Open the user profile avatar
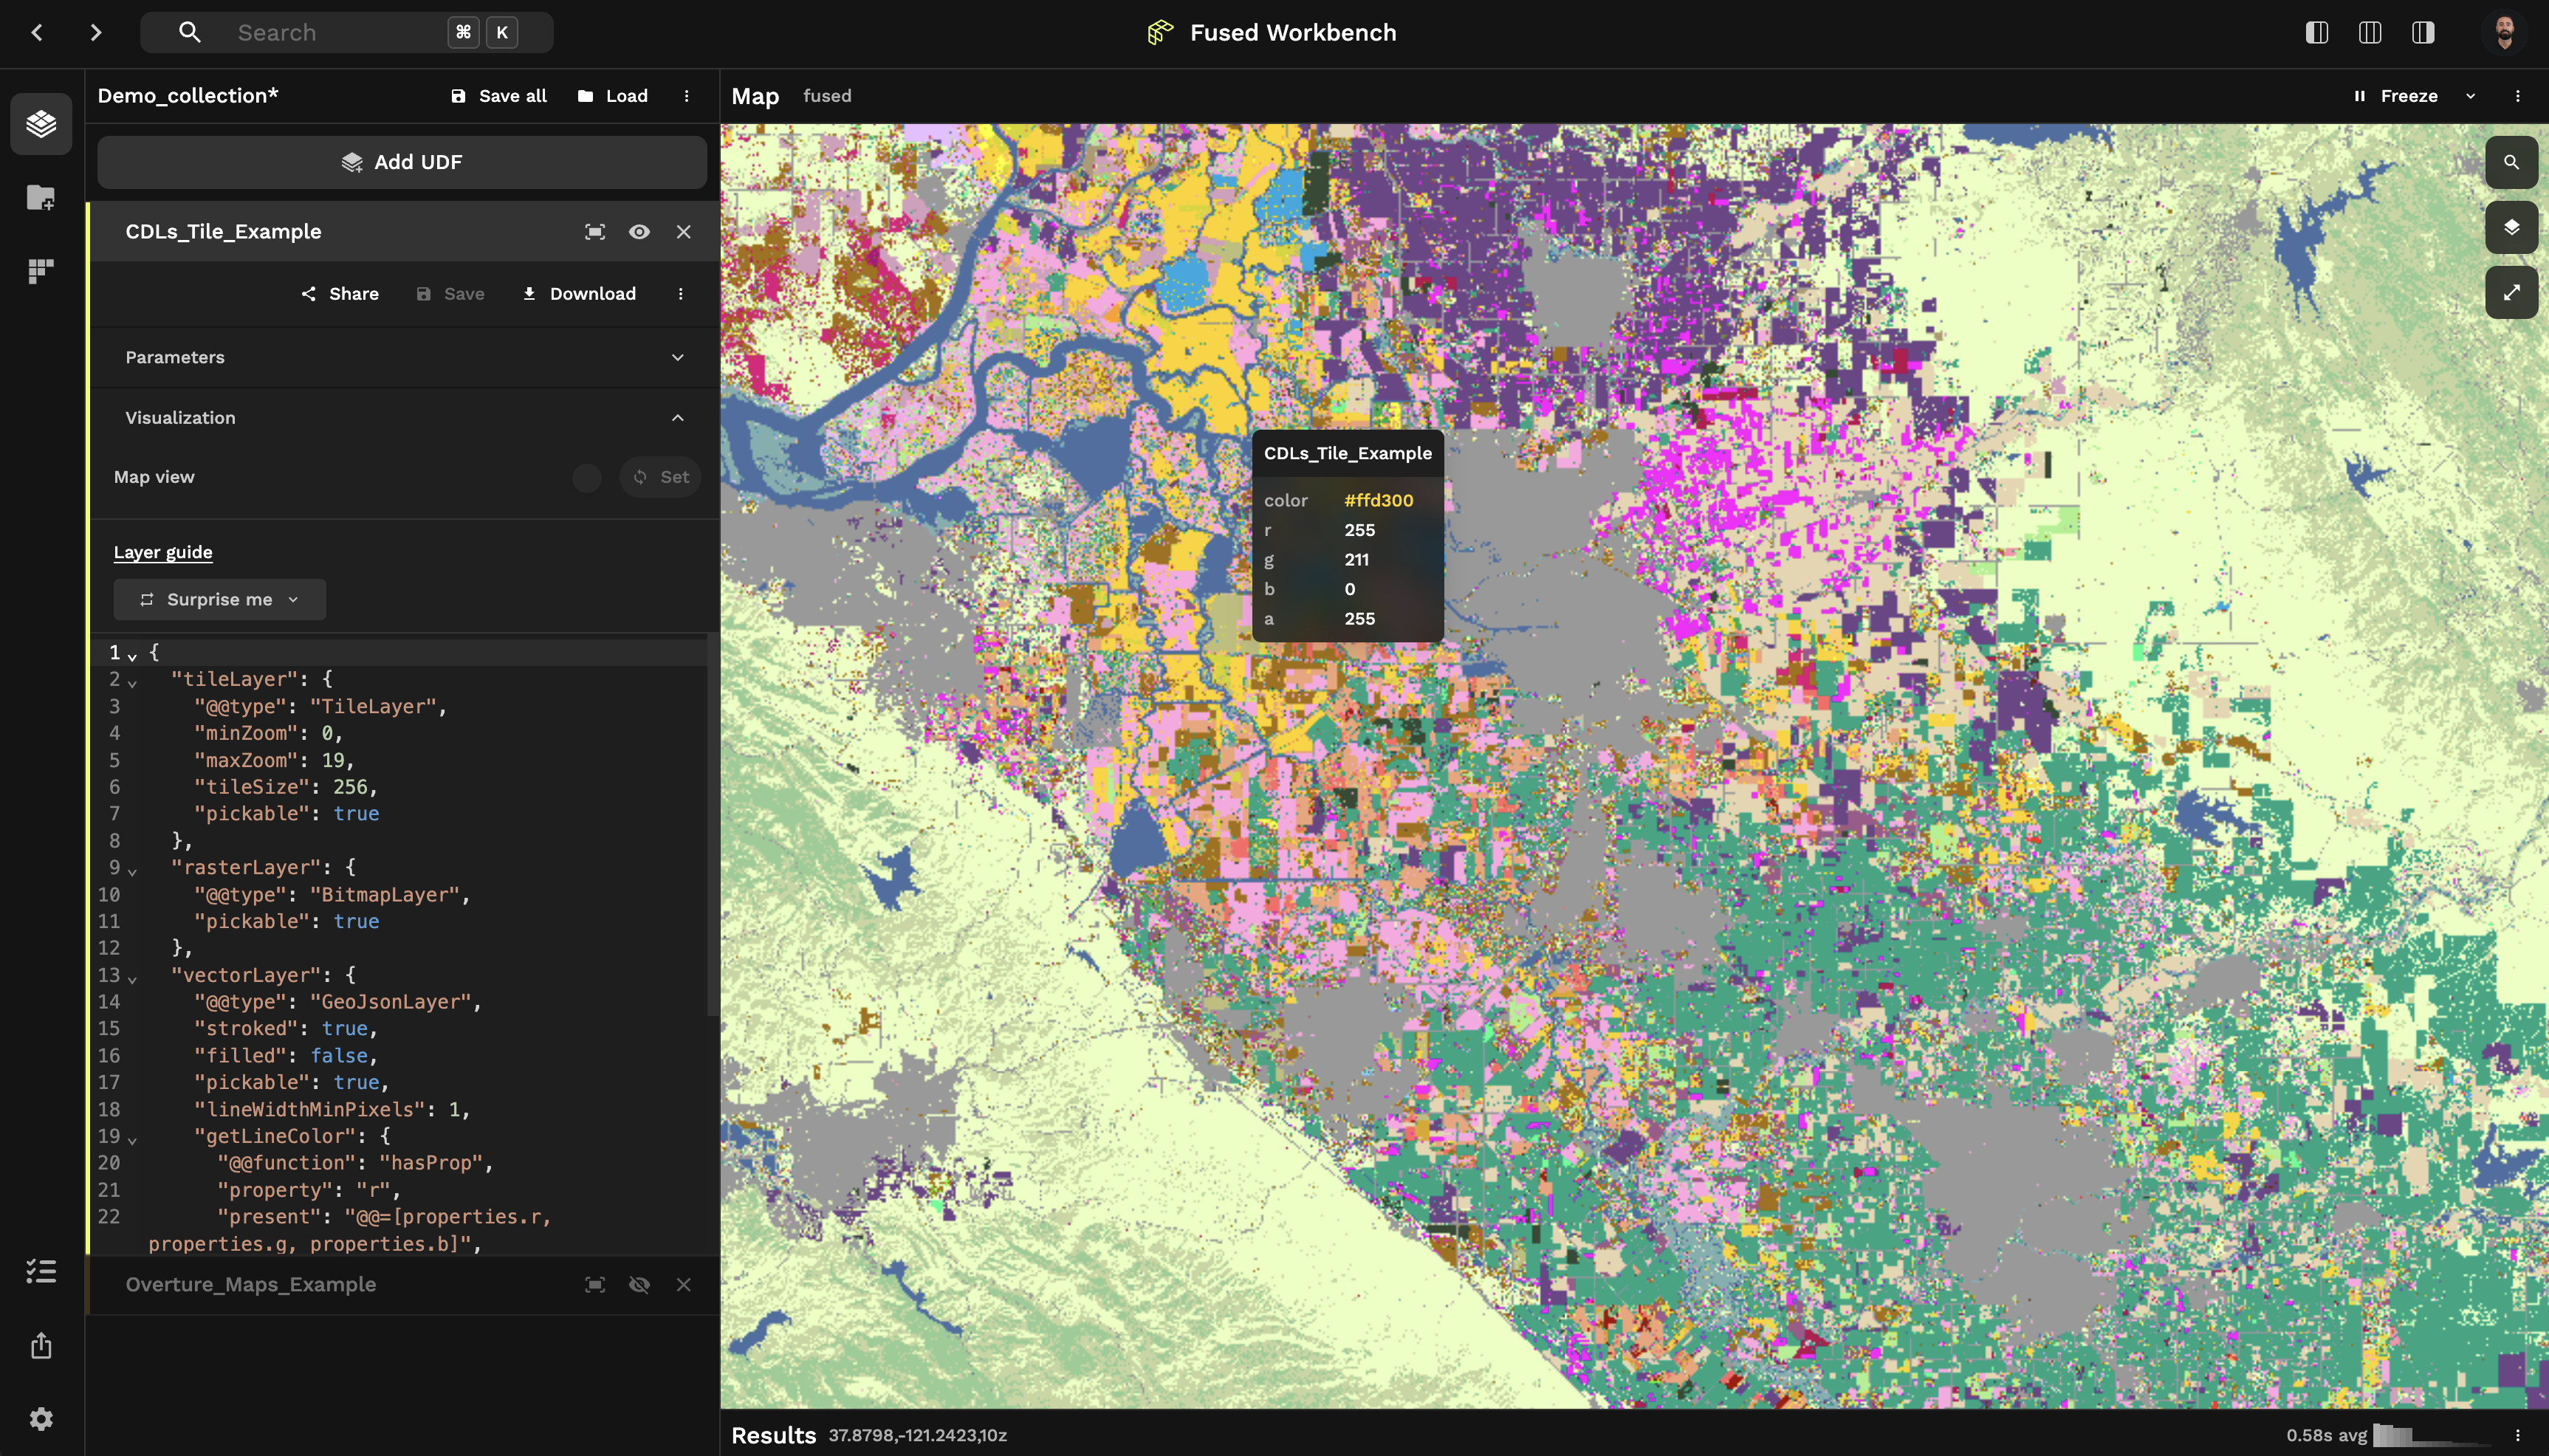The image size is (2549, 1456). [2504, 32]
